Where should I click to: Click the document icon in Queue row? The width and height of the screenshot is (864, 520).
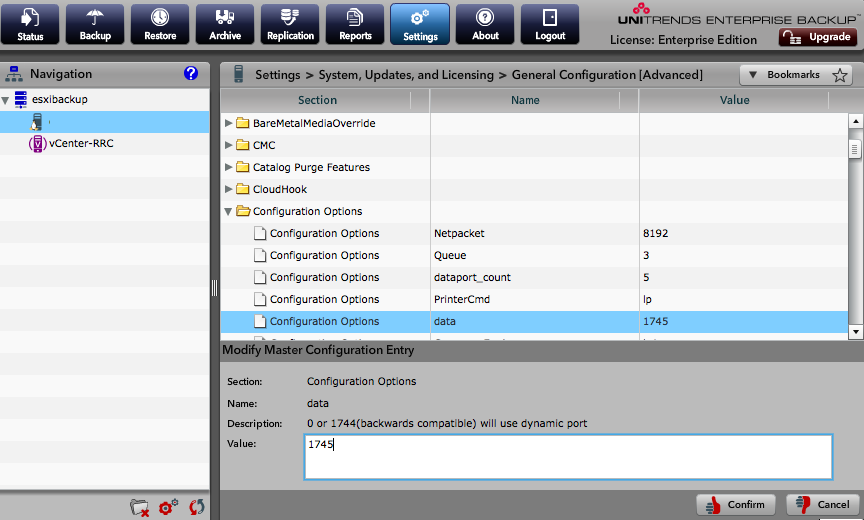click(x=260, y=256)
